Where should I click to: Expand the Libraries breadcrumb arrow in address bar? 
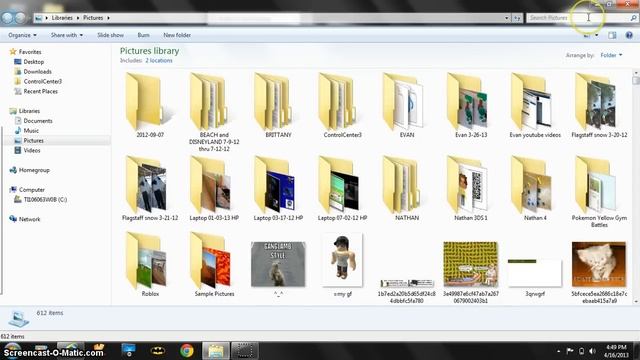pos(78,18)
